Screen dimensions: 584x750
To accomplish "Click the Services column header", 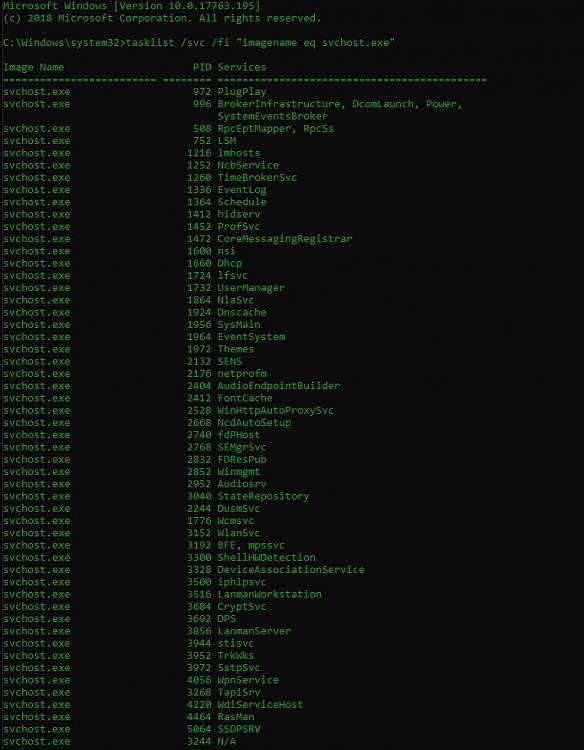I will [242, 67].
